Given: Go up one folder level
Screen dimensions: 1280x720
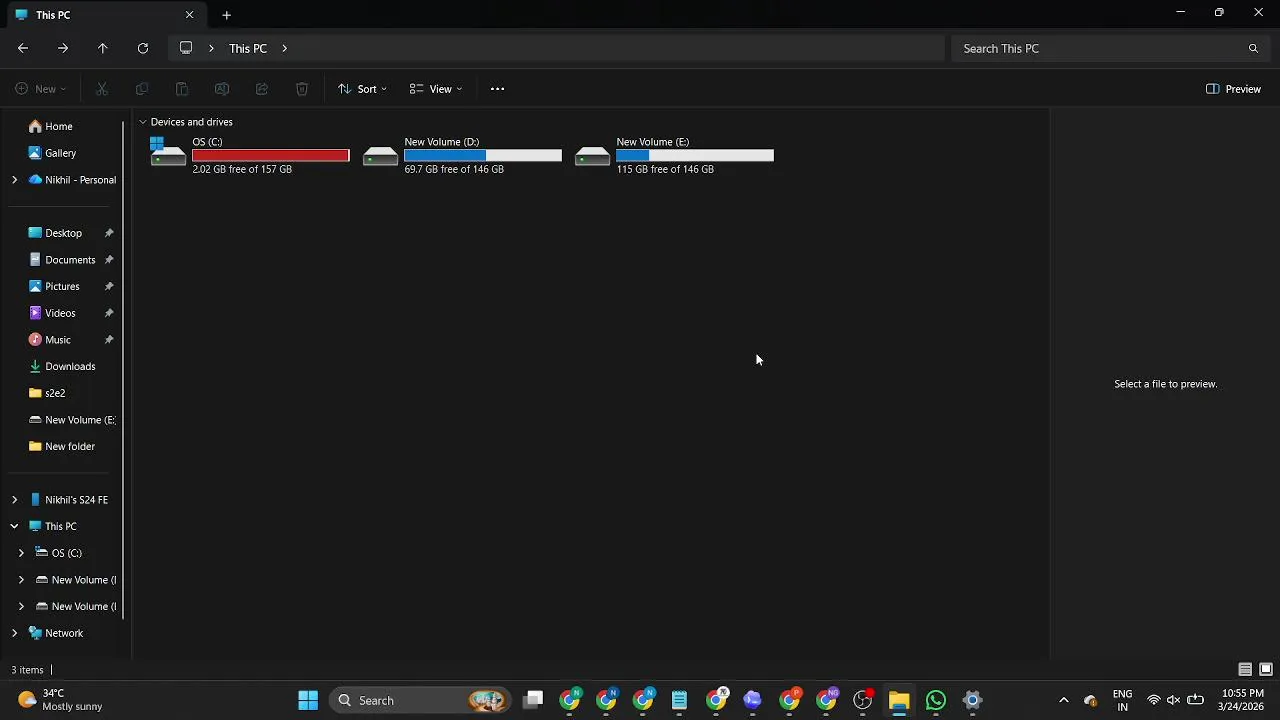Looking at the screenshot, I should click(x=102, y=48).
